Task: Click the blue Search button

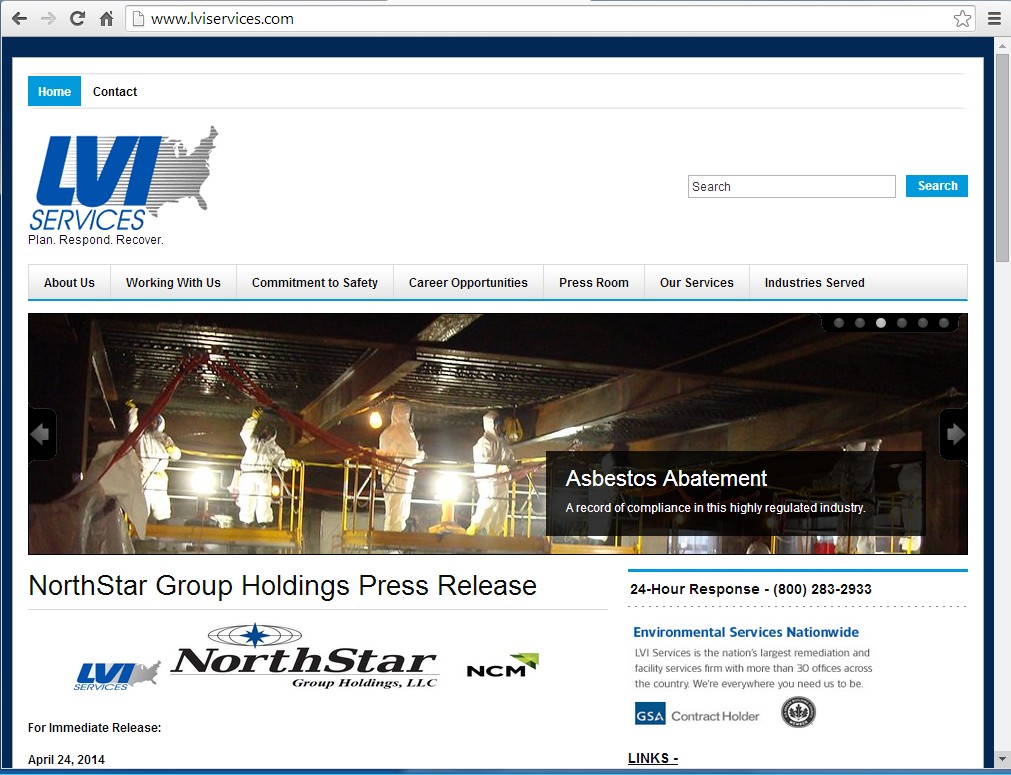Action: click(937, 186)
